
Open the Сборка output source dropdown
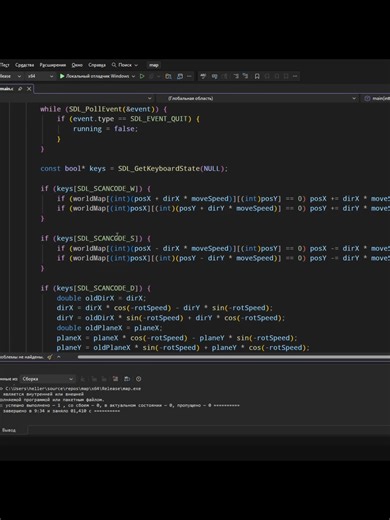point(48,379)
